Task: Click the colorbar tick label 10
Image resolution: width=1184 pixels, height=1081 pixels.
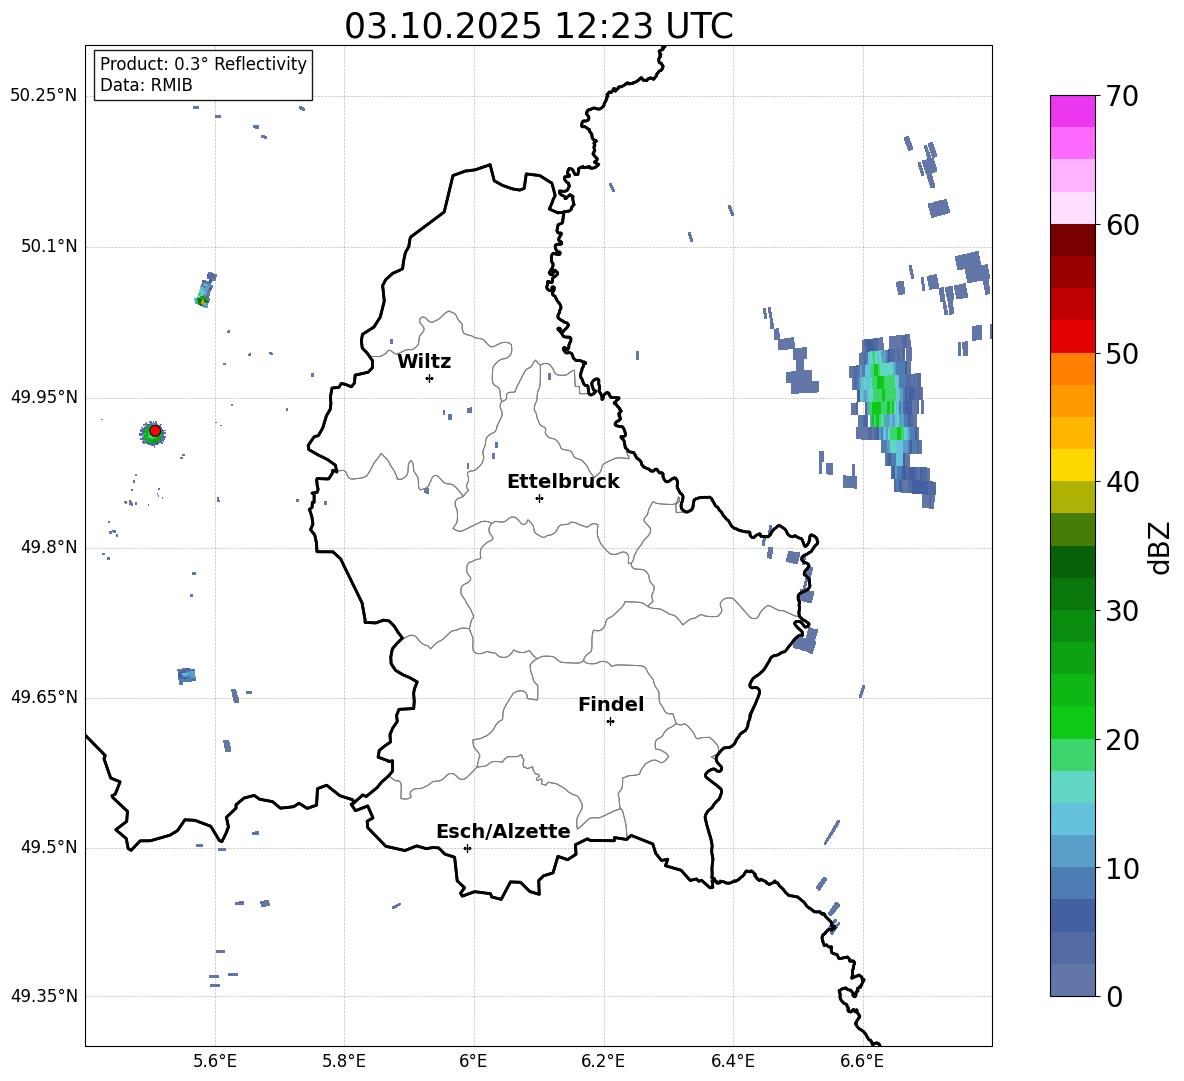Action: coord(1122,869)
